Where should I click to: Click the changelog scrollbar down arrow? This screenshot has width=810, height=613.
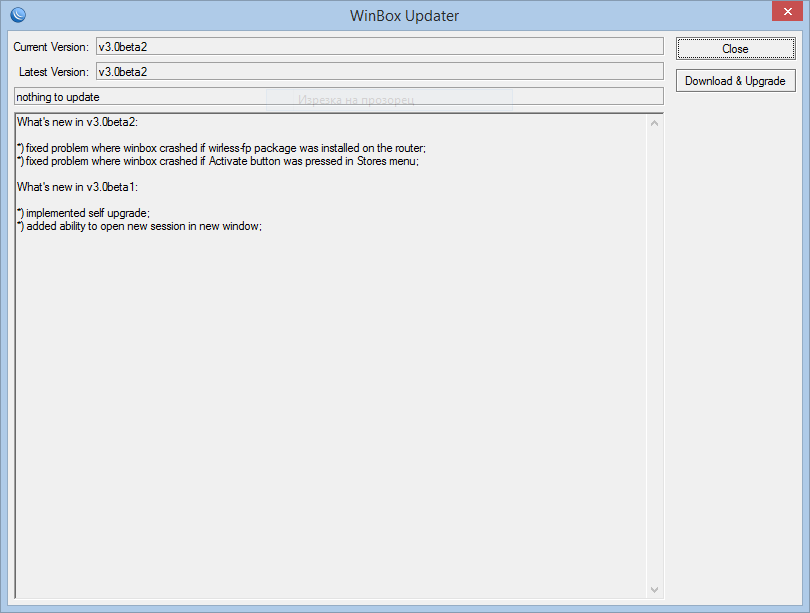(655, 590)
